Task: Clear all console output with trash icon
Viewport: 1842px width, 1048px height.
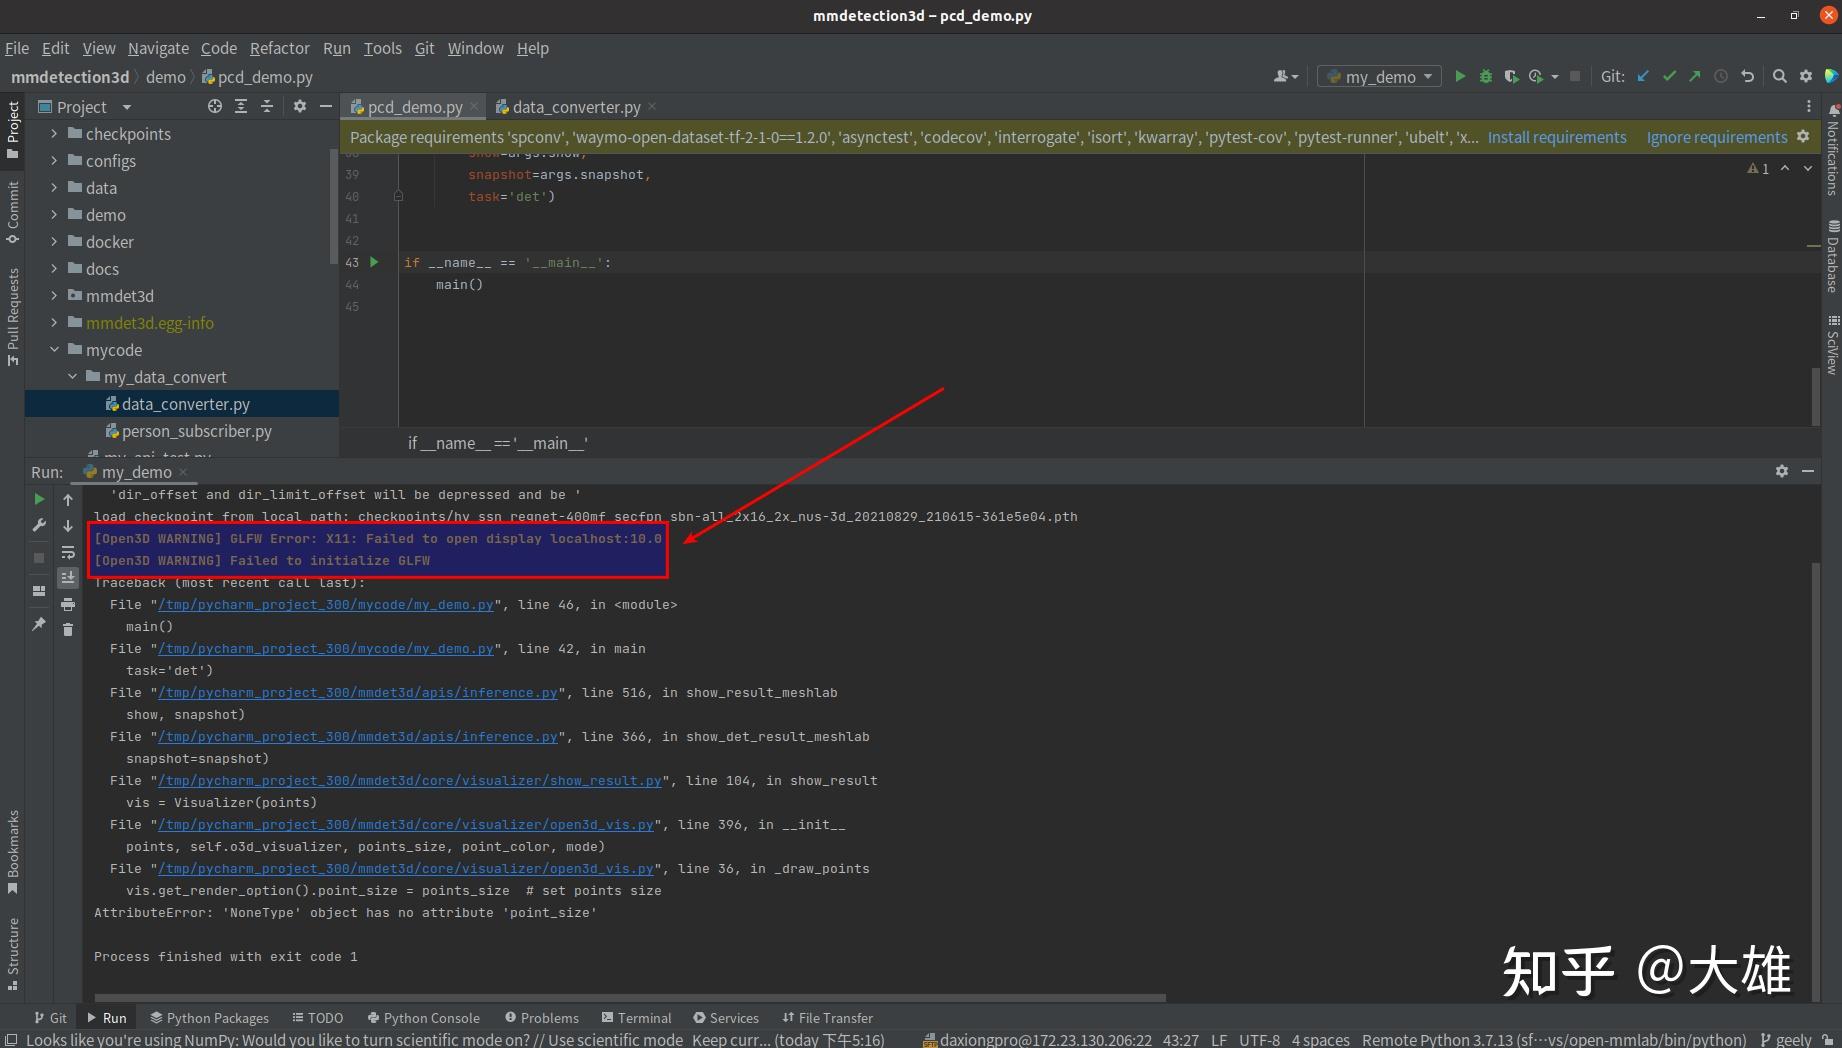Action: (x=68, y=629)
